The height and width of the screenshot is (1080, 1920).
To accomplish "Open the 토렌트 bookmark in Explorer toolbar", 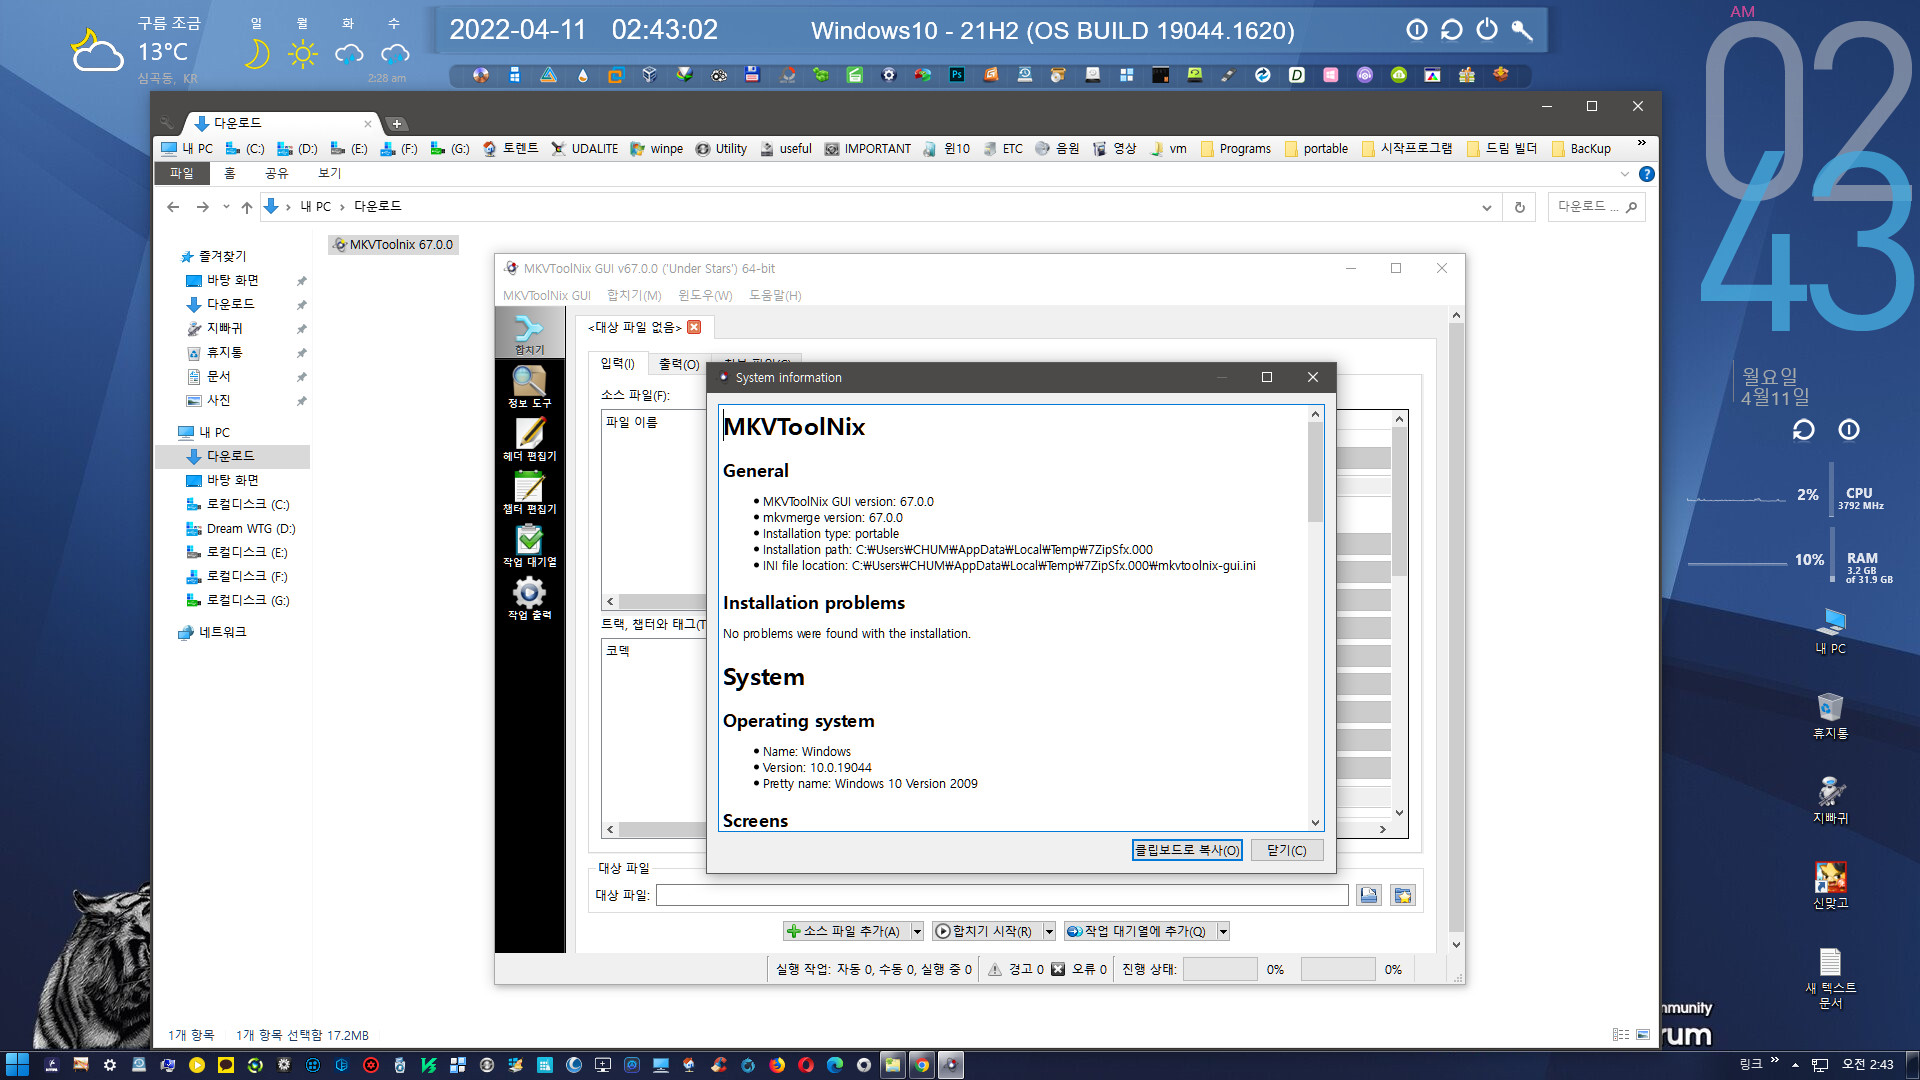I will click(511, 148).
